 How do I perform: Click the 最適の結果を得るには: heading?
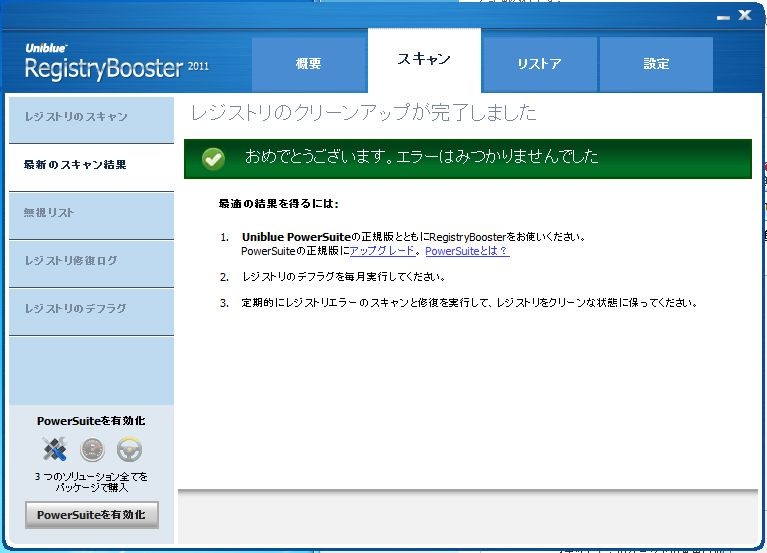(x=278, y=203)
